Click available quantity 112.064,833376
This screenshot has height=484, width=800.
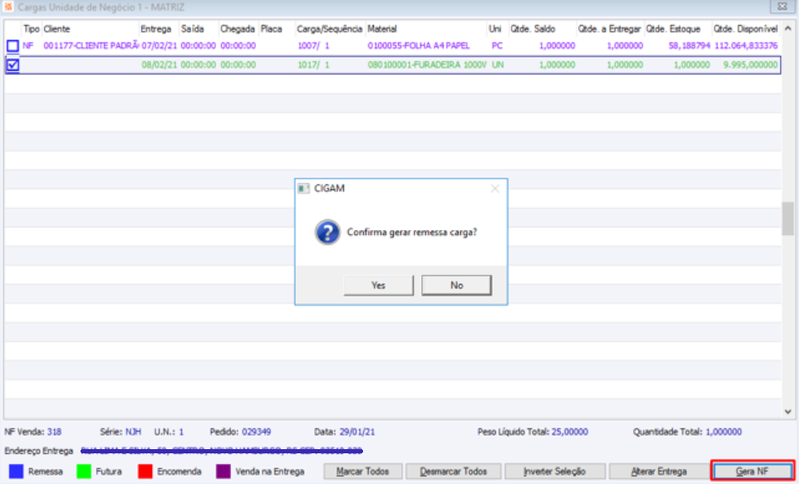(746, 46)
